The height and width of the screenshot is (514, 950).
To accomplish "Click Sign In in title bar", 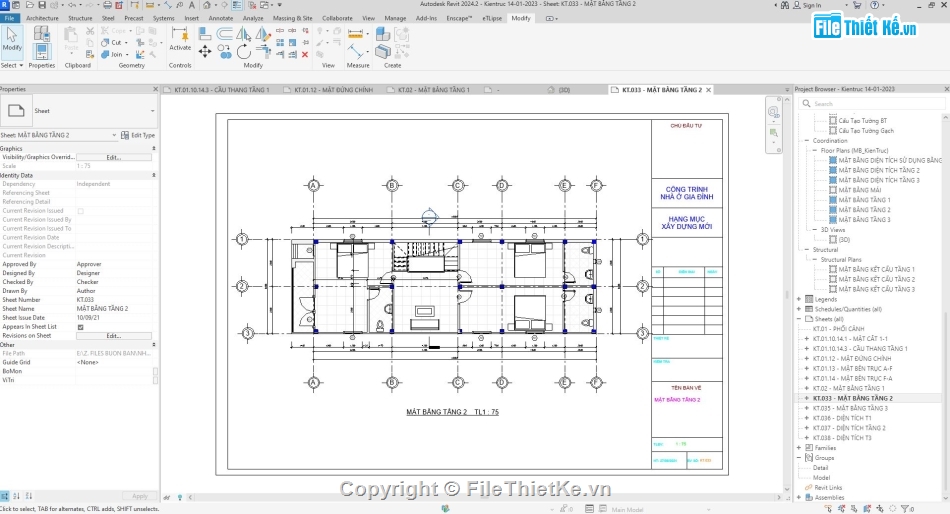I will 811,5.
